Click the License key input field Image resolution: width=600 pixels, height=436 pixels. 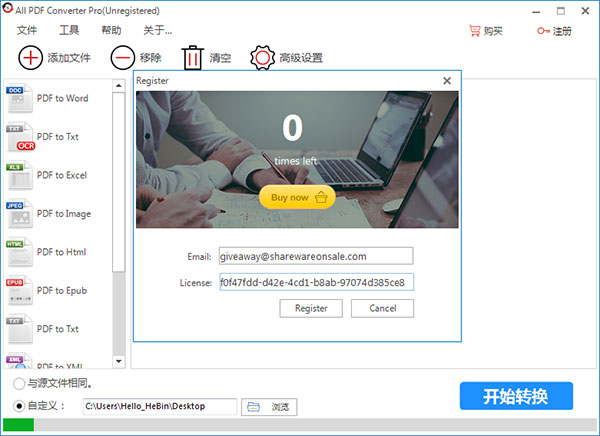coord(316,282)
